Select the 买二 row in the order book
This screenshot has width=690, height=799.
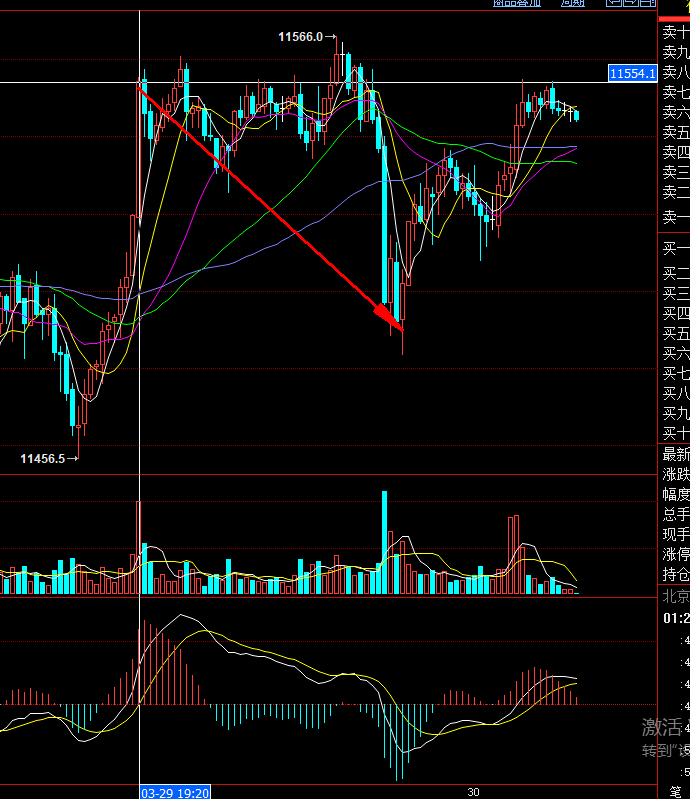click(676, 274)
